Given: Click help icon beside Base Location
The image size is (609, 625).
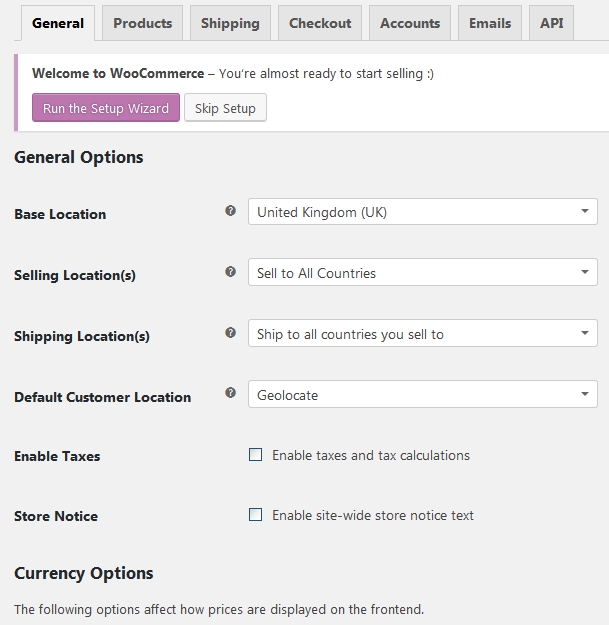Looking at the screenshot, I should pyautogui.click(x=231, y=211).
